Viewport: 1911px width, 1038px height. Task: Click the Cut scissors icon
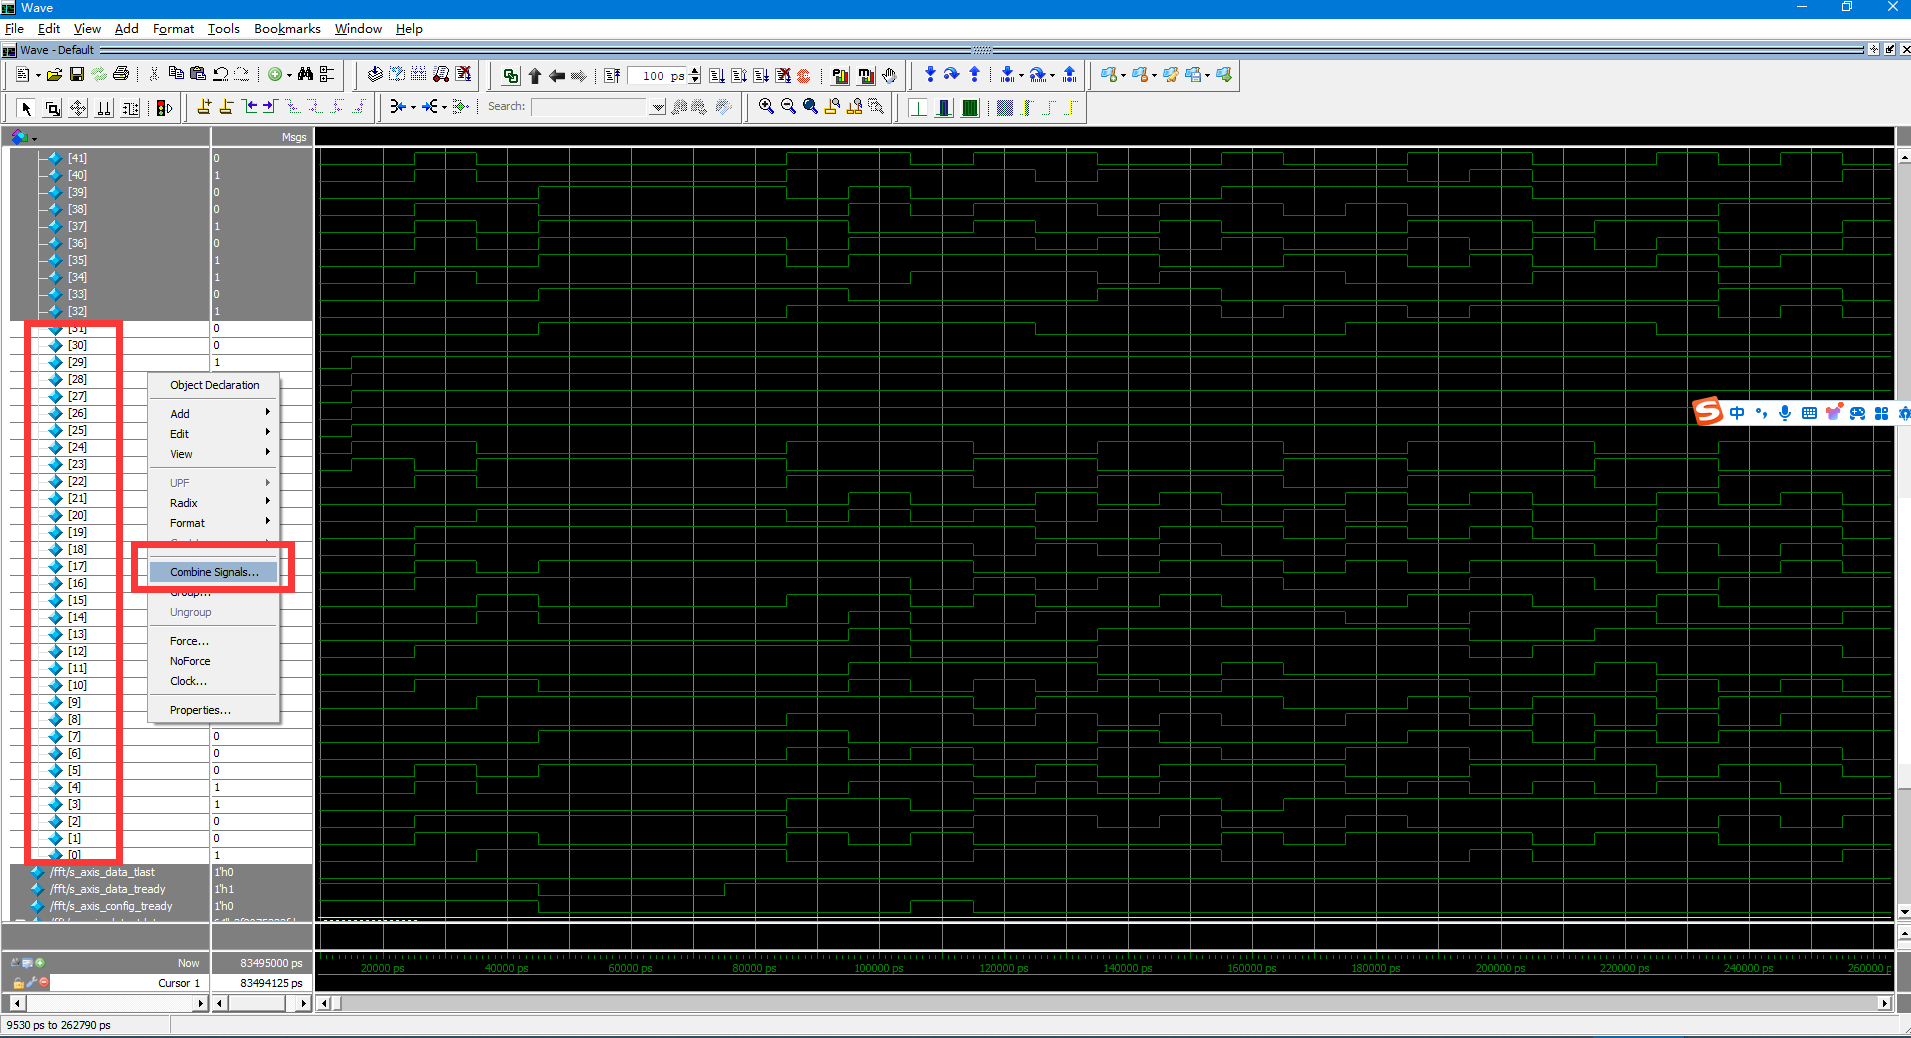[x=154, y=75]
